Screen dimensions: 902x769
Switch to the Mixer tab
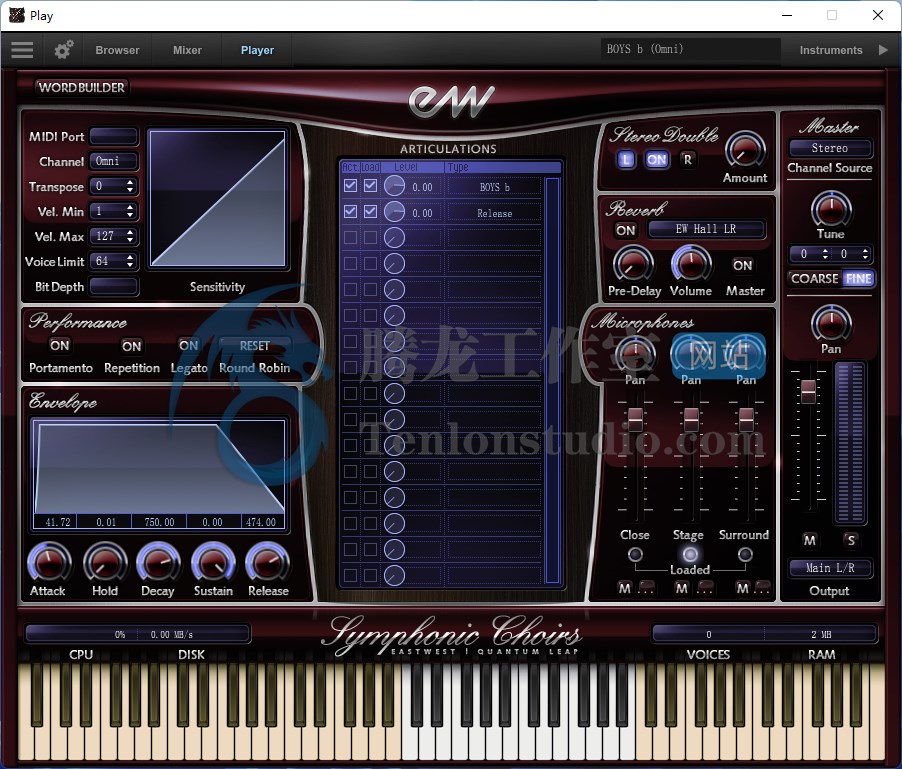[x=188, y=50]
